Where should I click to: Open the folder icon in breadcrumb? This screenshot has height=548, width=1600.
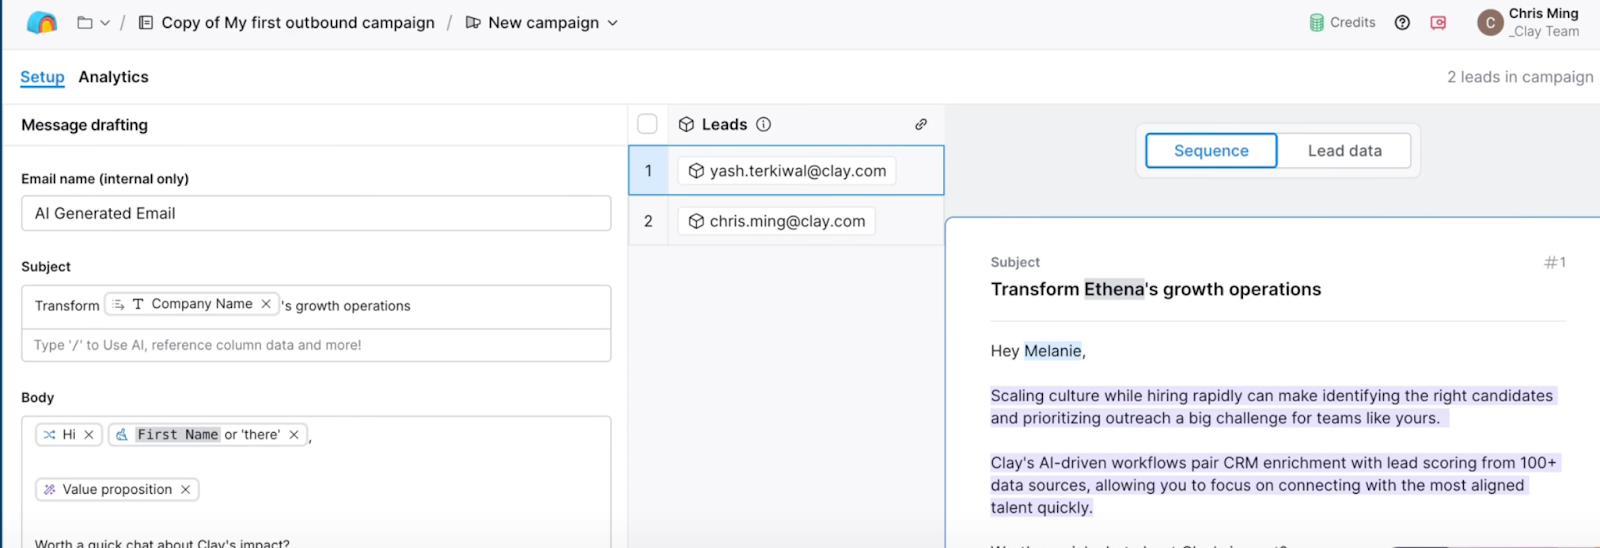[x=85, y=22]
